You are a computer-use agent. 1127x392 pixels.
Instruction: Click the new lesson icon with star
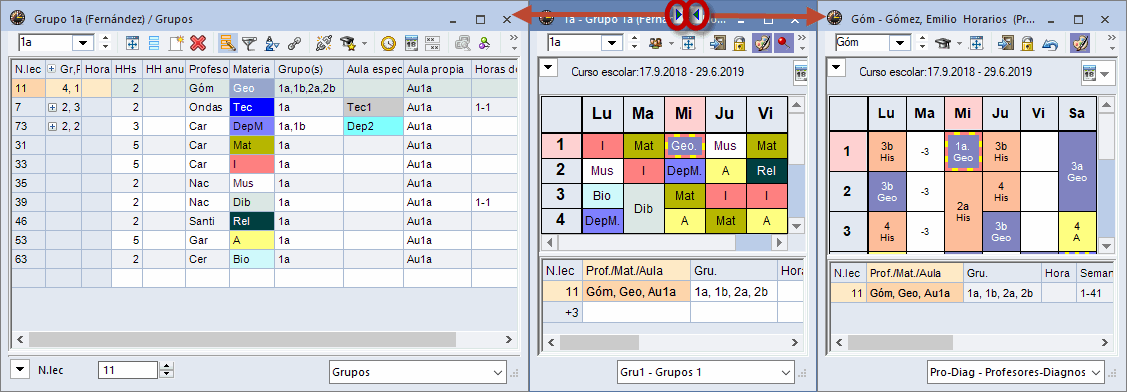[x=176, y=43]
